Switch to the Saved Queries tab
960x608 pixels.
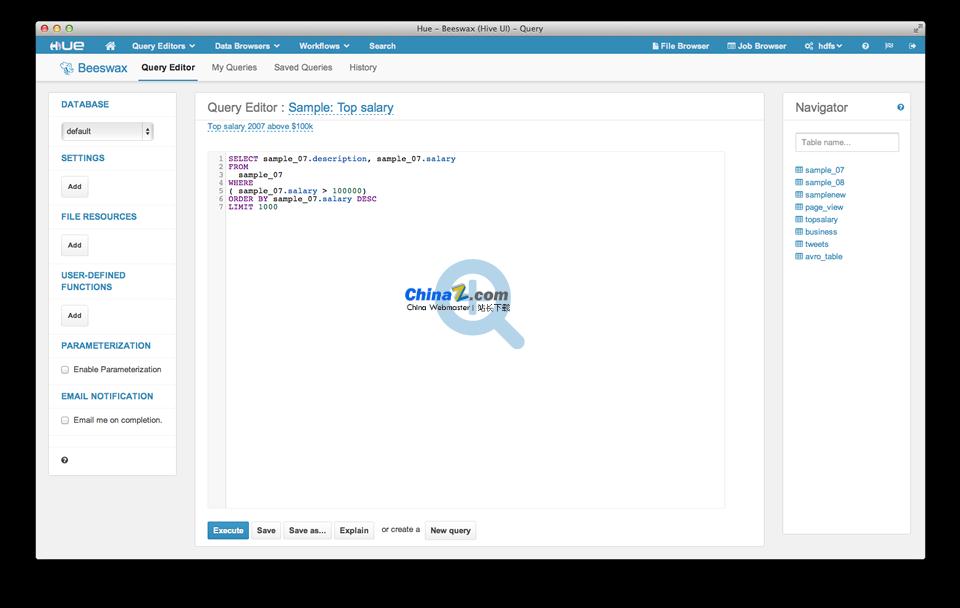pos(303,68)
